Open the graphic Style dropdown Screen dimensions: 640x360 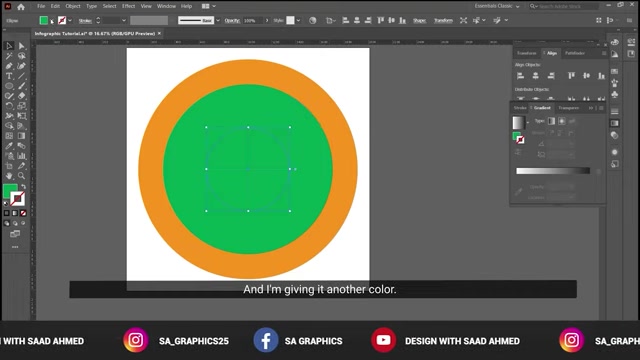click(298, 20)
